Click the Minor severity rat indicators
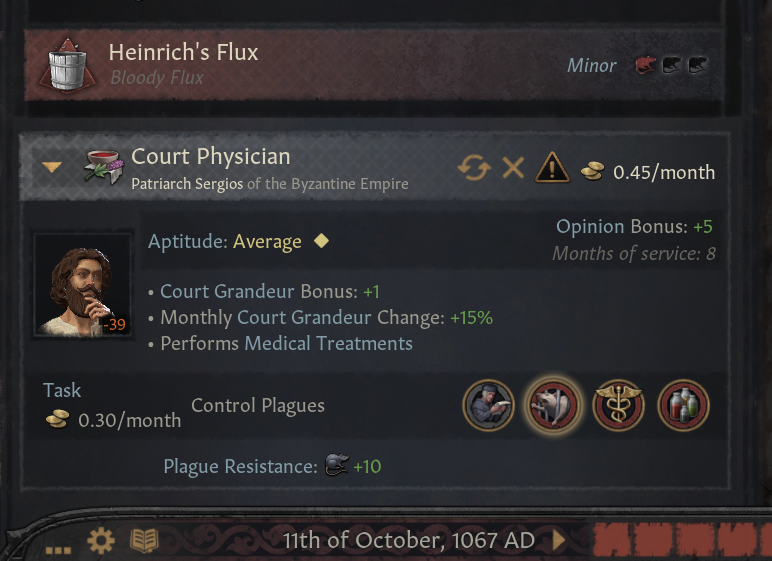This screenshot has width=772, height=561. tap(672, 66)
